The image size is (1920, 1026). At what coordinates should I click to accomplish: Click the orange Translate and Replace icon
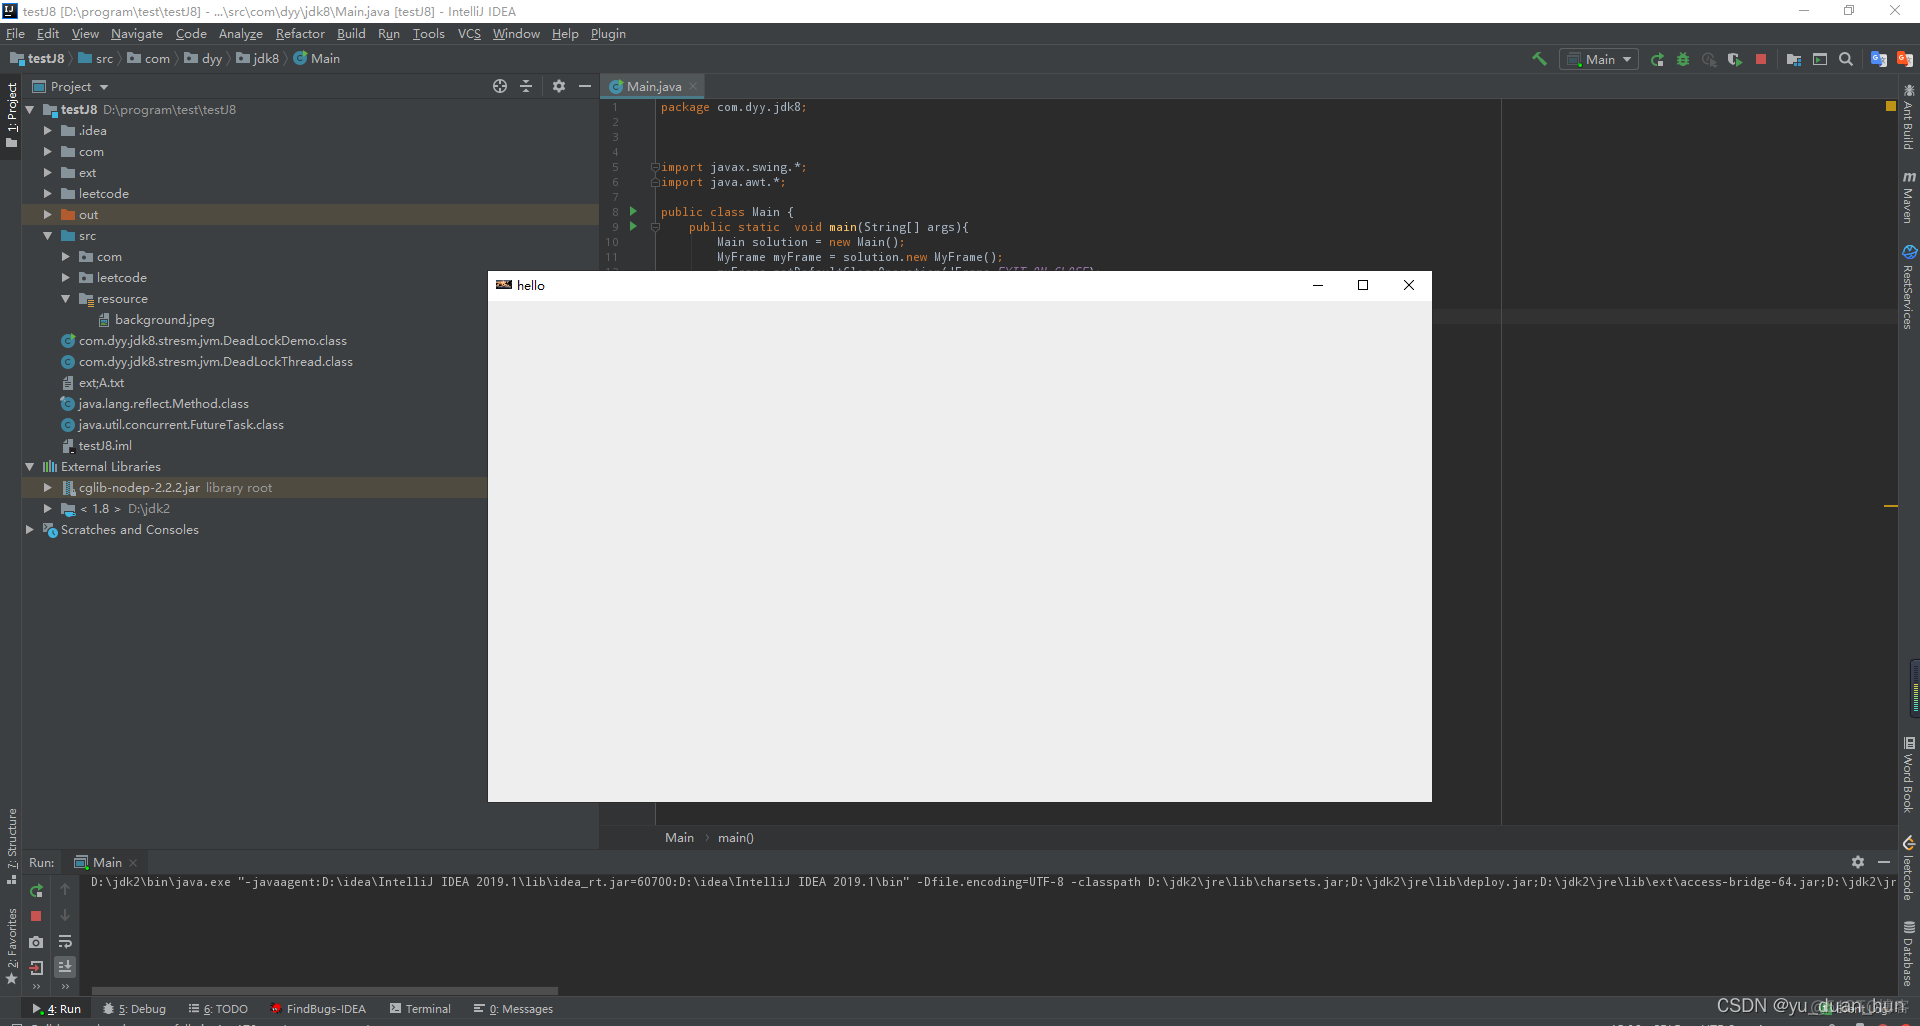[1904, 60]
